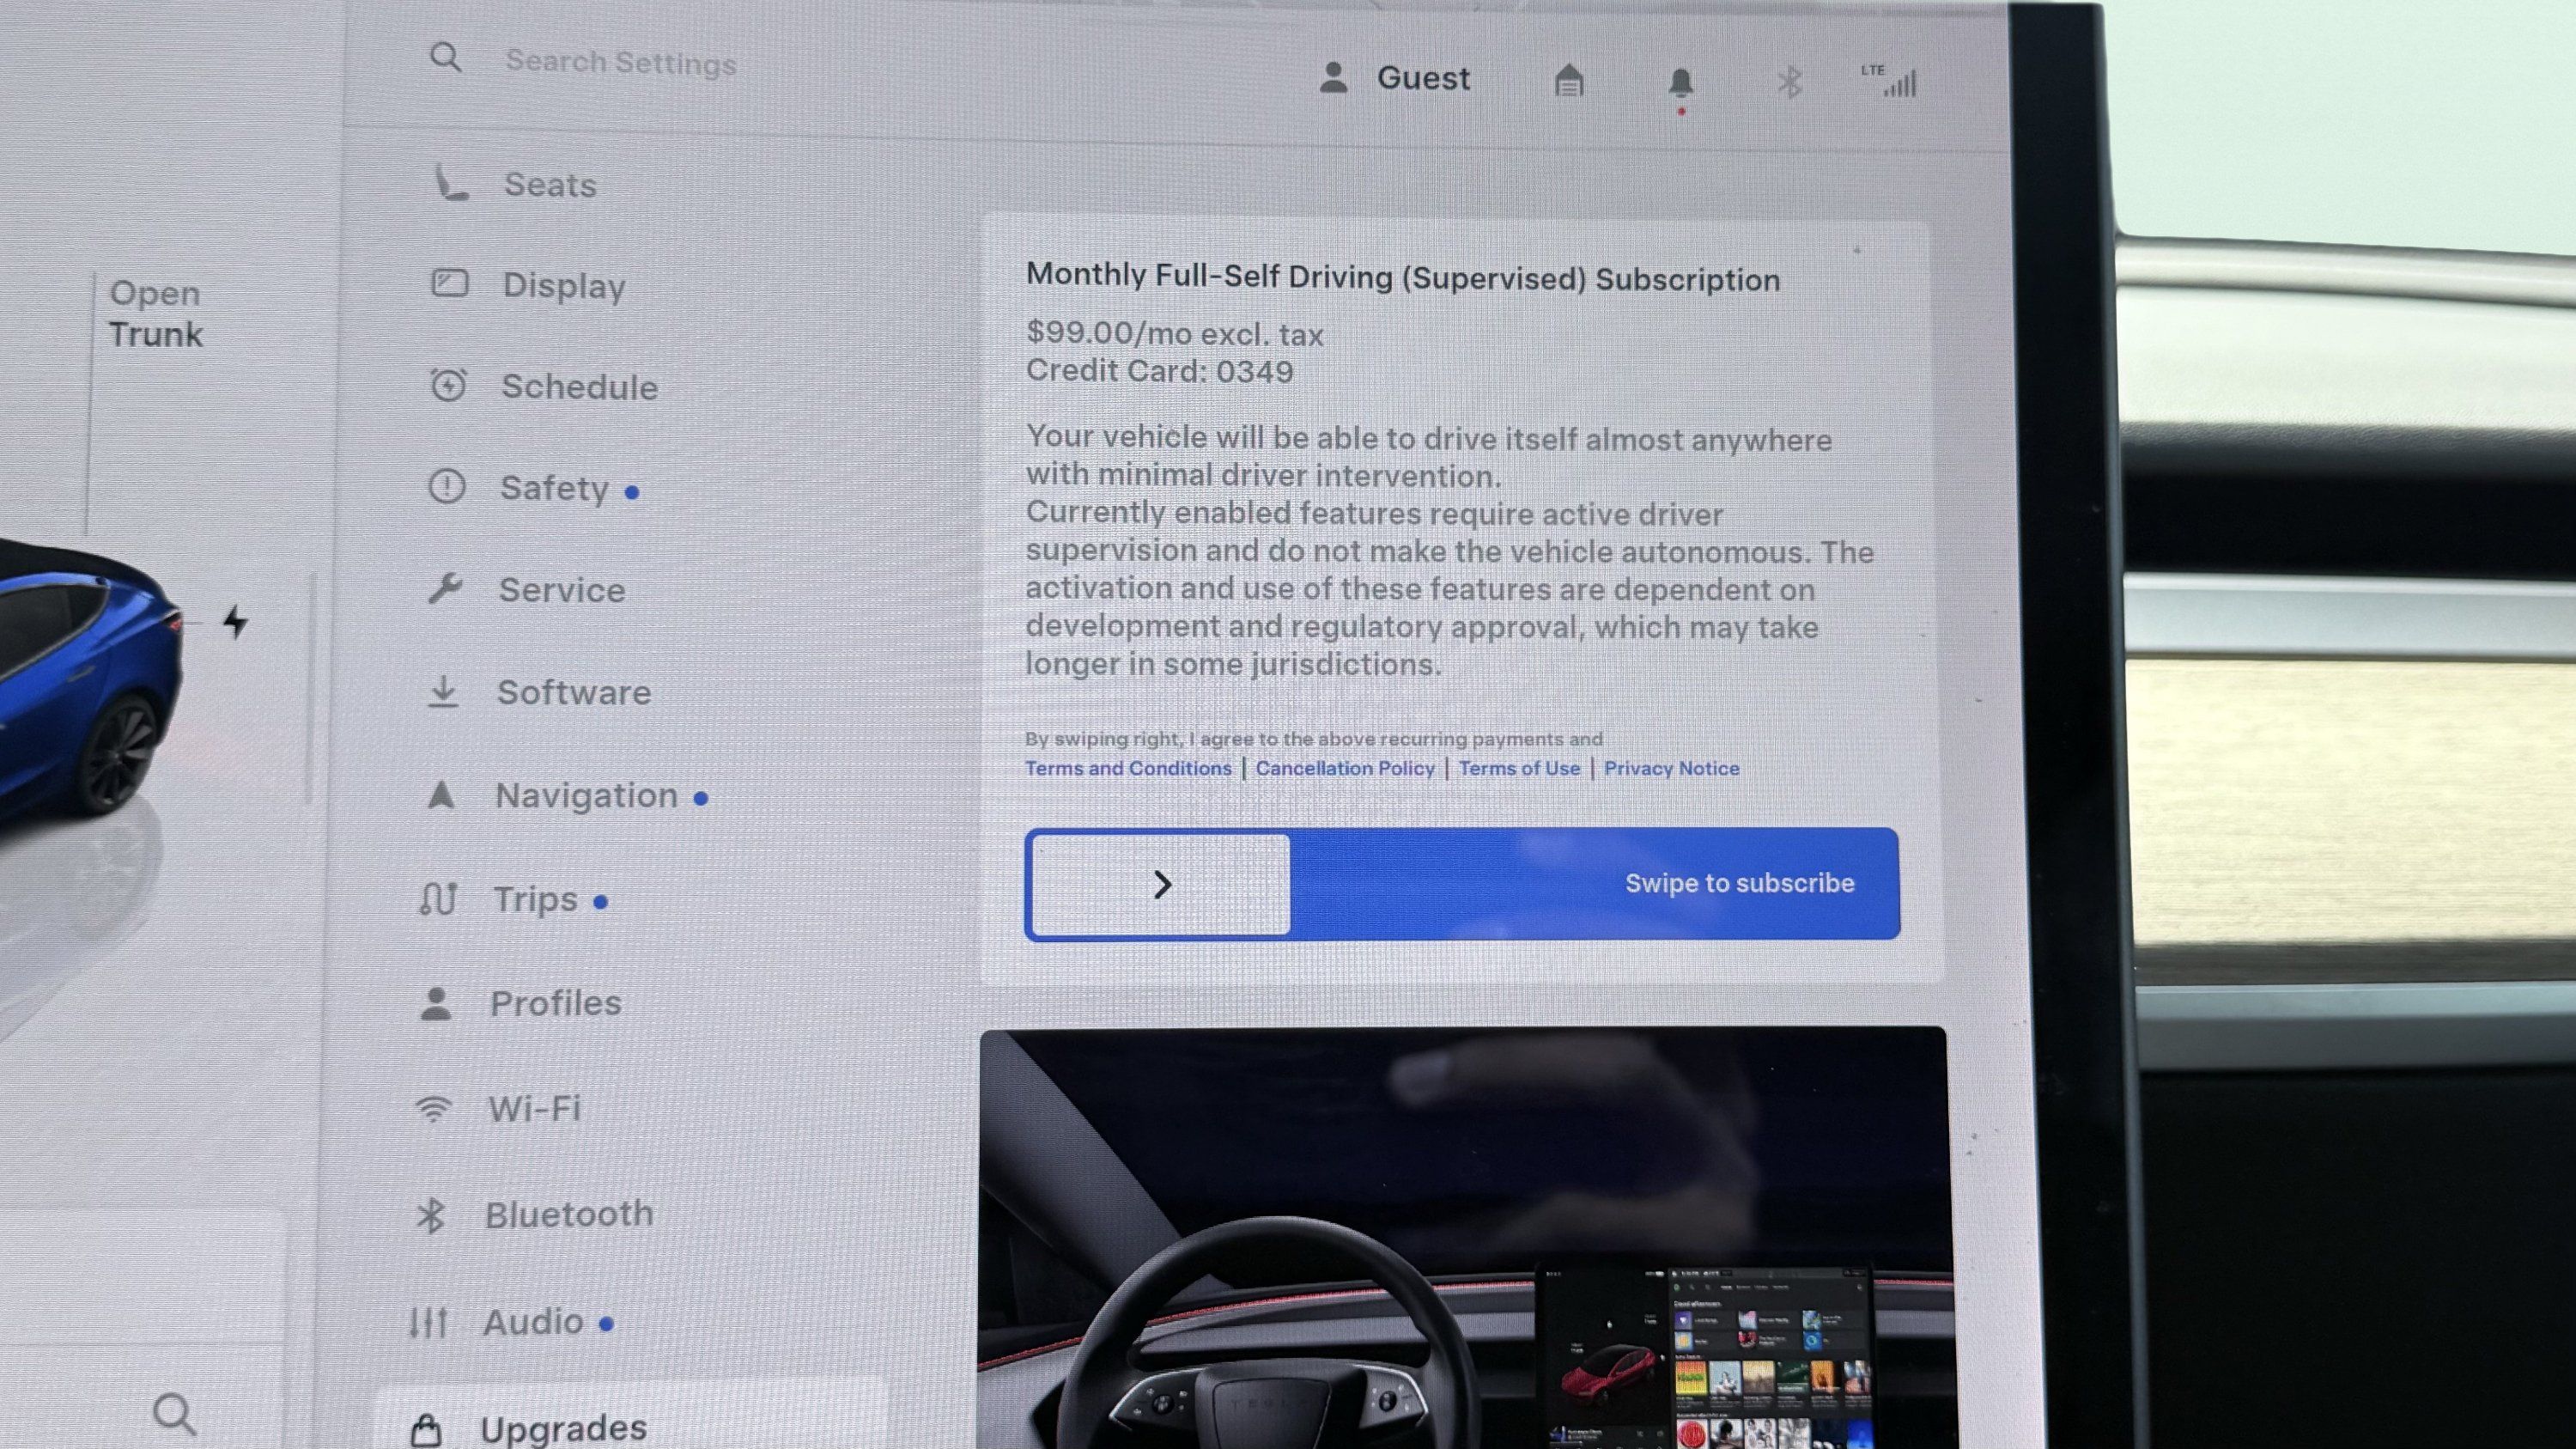Screen dimensions: 2576x1449
Task: Click the screen icon next to Display
Action: tap(449, 283)
